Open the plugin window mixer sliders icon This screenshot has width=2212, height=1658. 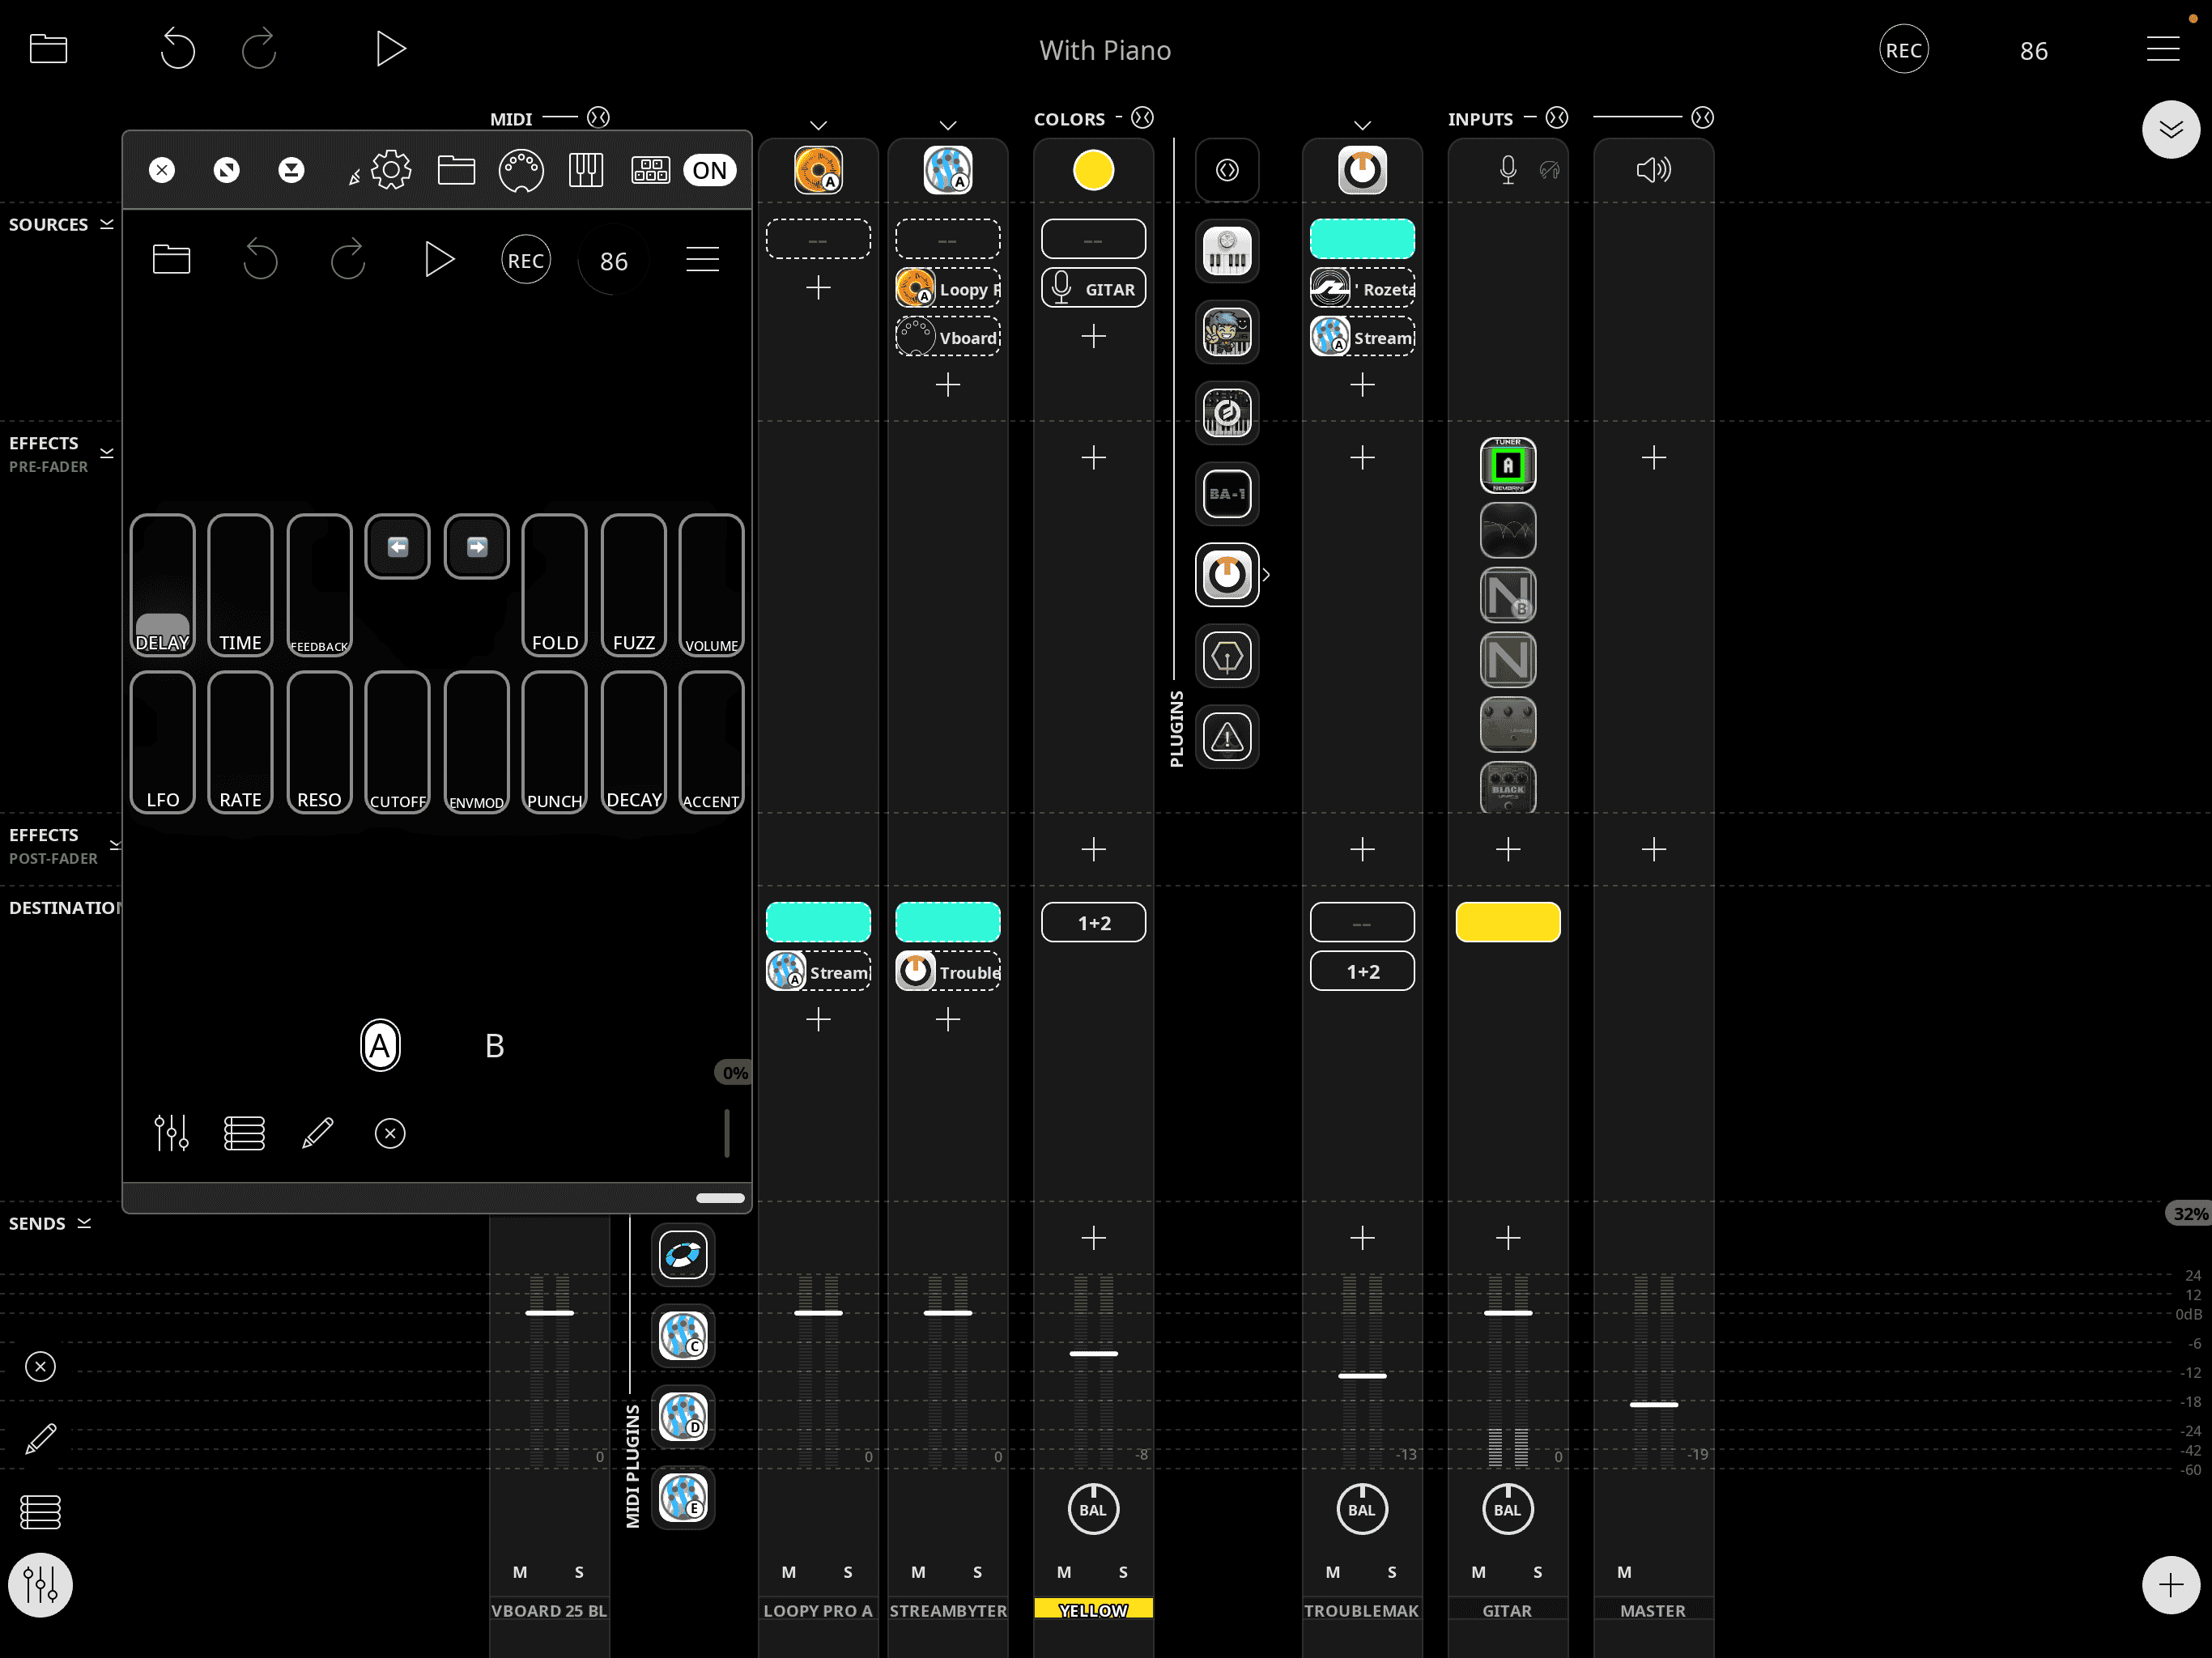click(x=171, y=1133)
